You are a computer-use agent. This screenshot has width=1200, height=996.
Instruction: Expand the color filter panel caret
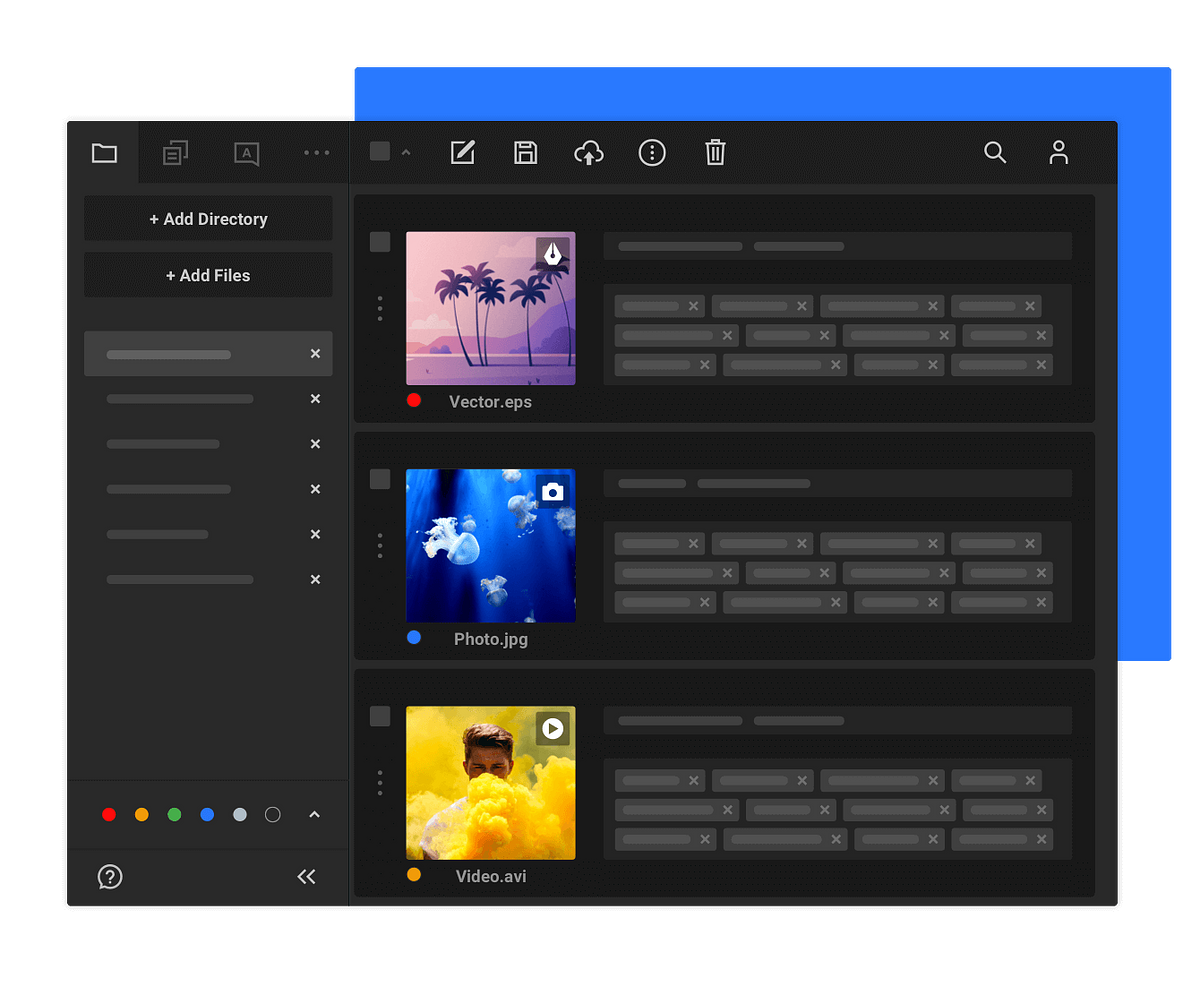coord(314,814)
